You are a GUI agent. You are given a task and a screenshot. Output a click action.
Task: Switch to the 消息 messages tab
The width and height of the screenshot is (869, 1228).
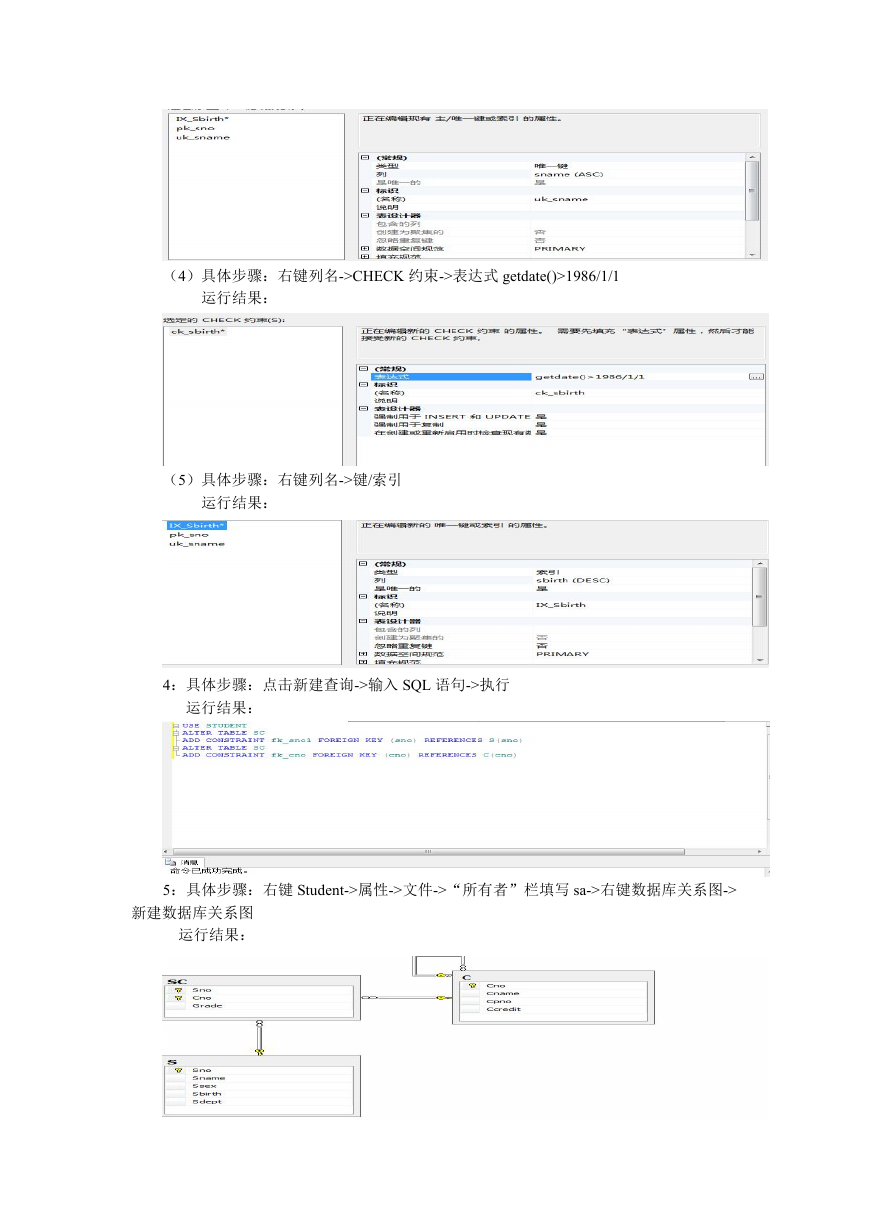(x=185, y=862)
